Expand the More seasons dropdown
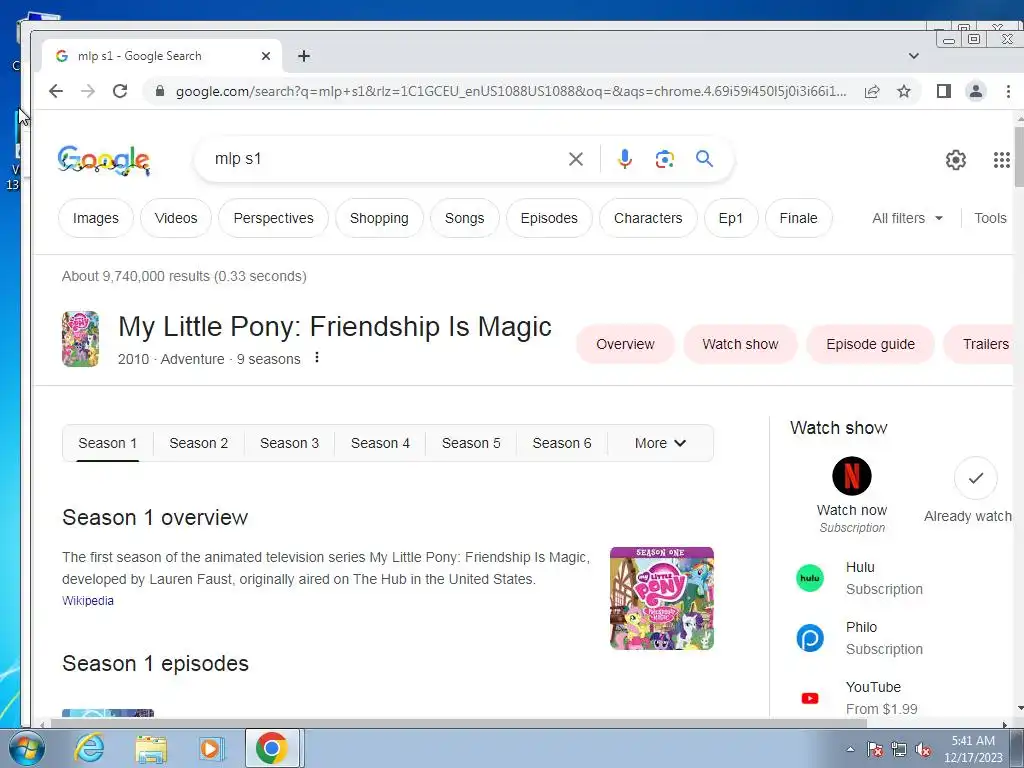 click(660, 443)
